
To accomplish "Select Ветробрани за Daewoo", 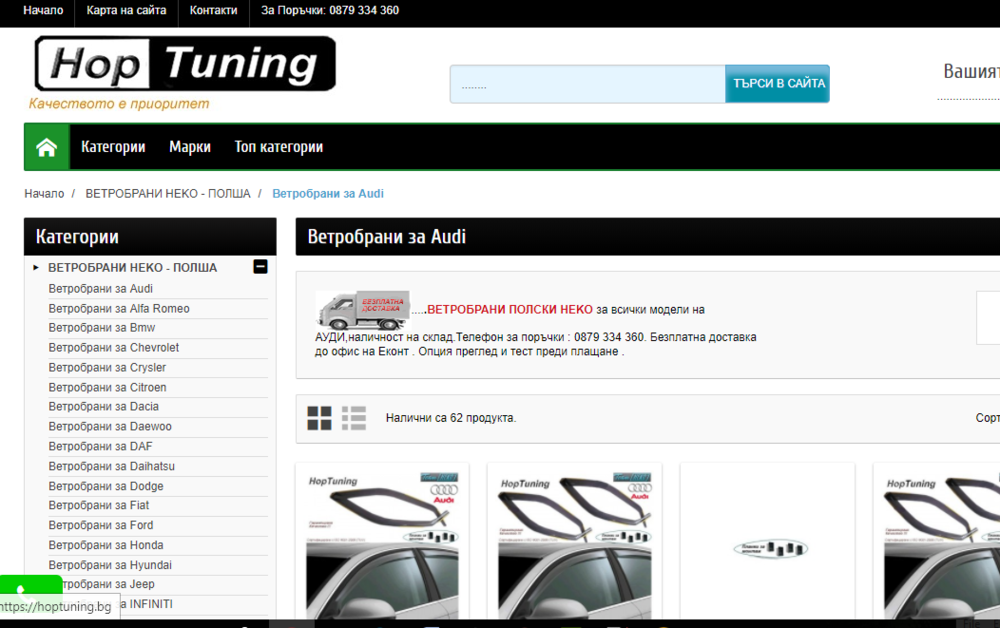I will [110, 427].
